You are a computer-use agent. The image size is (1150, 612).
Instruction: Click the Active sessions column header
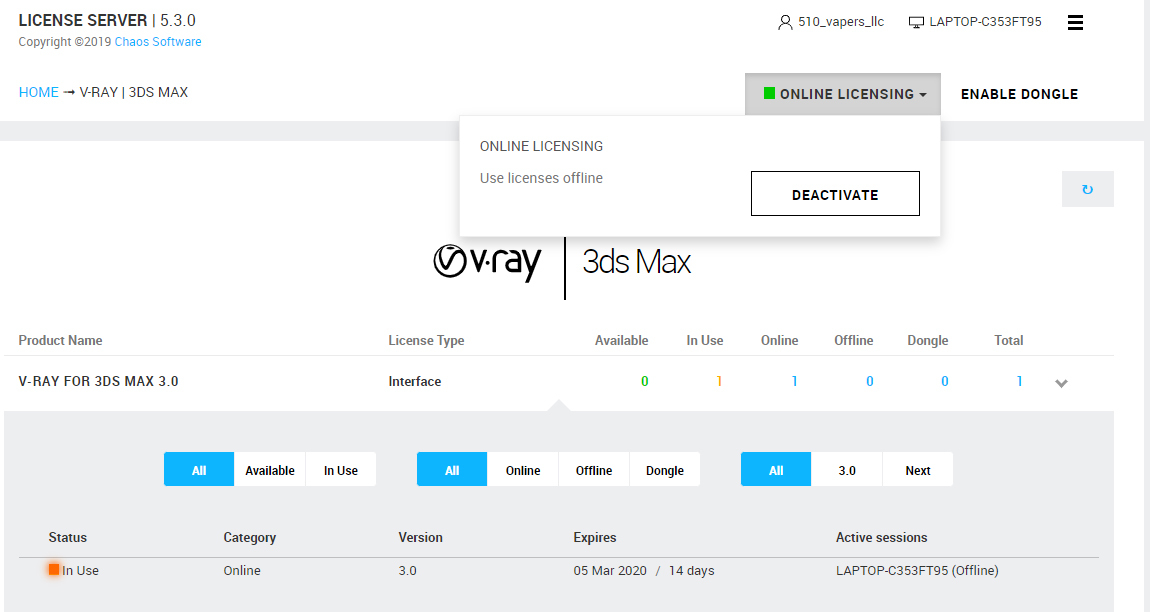882,537
